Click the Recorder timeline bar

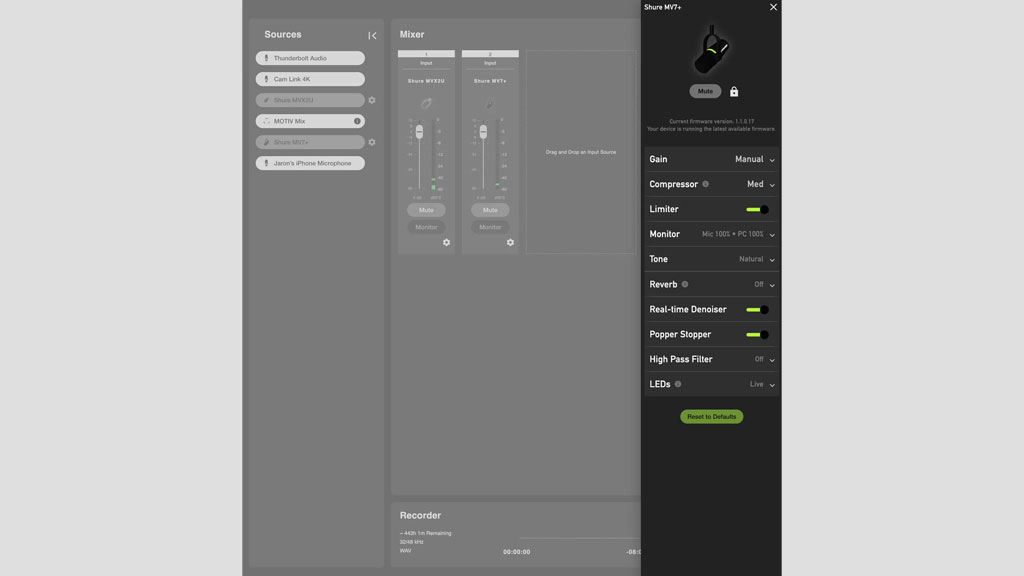click(580, 538)
